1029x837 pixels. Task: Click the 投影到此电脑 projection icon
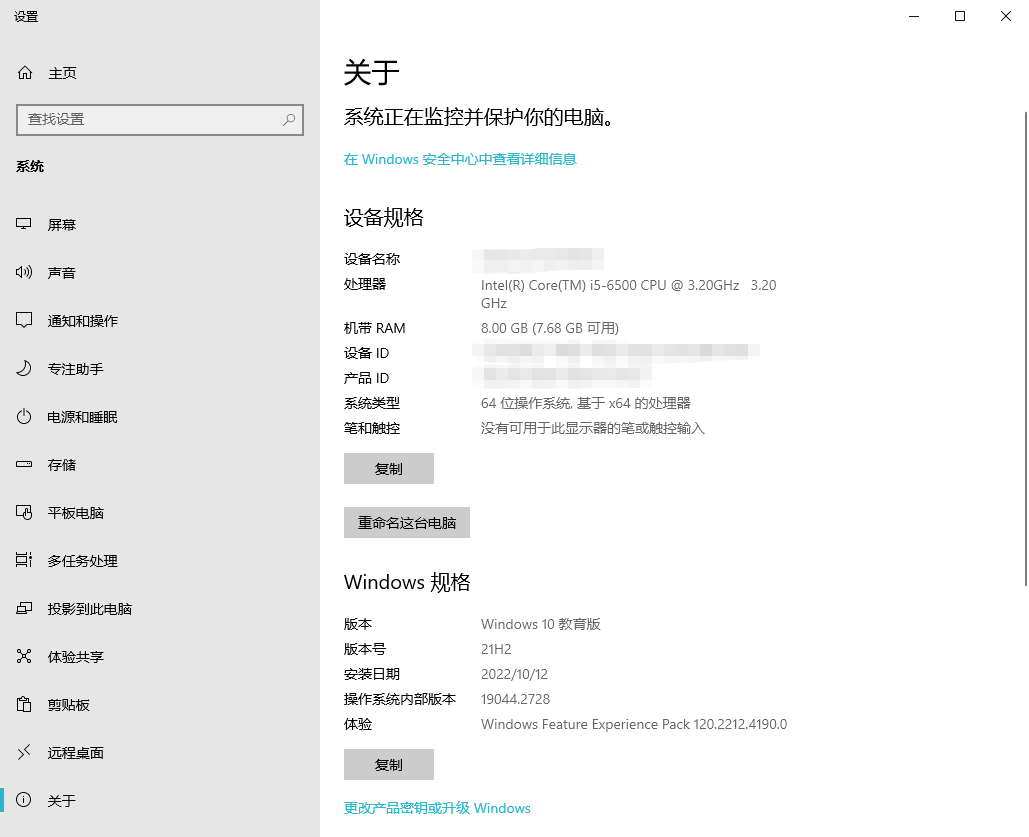tap(24, 609)
